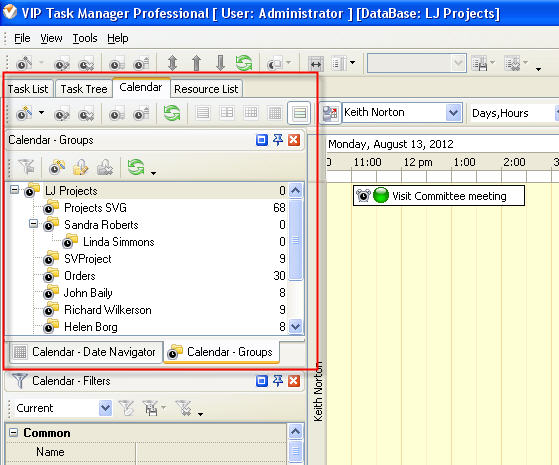
Task: Click the edit task icon in the Calendar toolbar
Action: (x=62, y=114)
